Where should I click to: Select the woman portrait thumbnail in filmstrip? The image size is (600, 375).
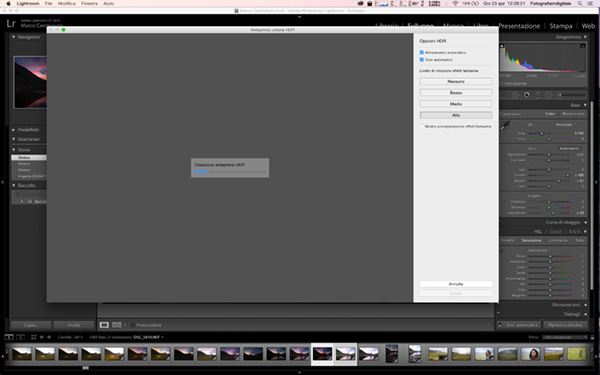pos(531,354)
